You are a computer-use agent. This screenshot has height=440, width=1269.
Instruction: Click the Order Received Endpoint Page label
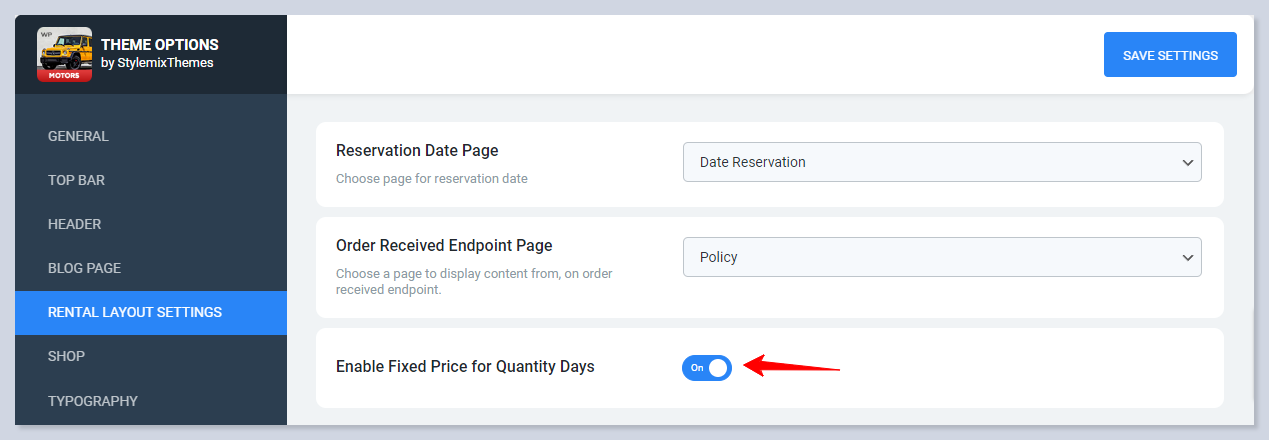click(444, 246)
